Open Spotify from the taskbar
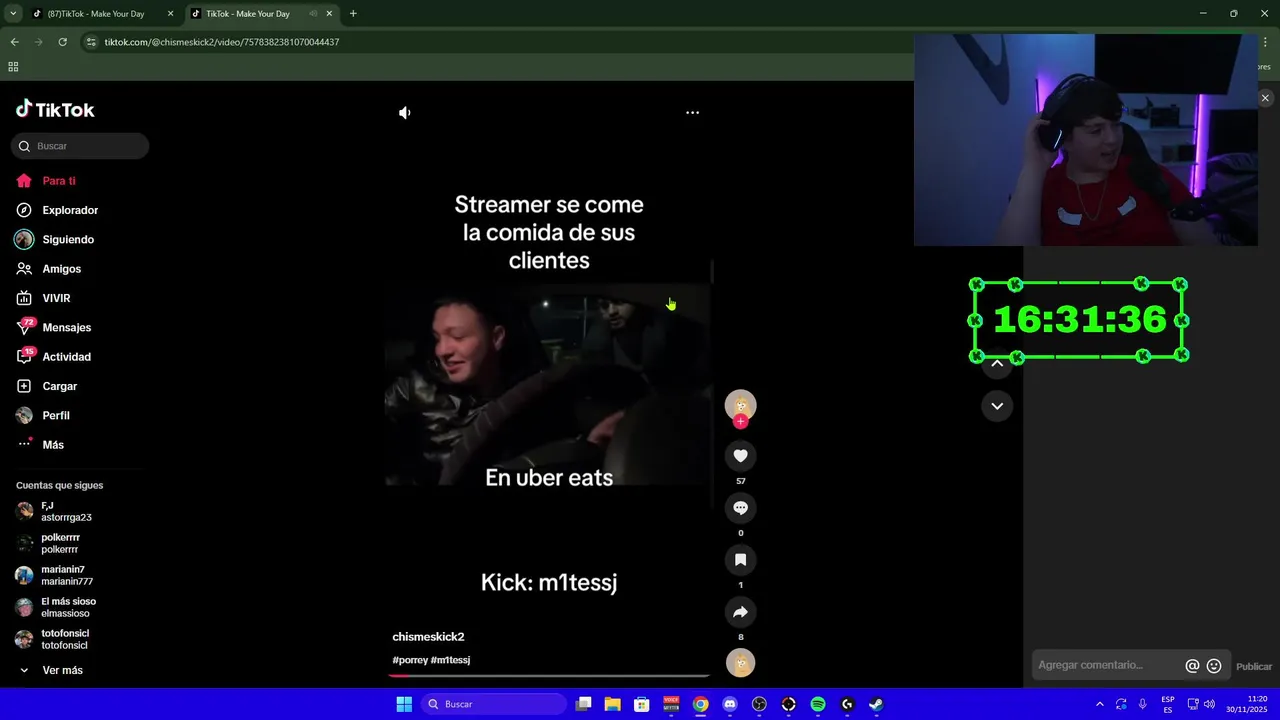This screenshot has height=720, width=1280. coord(818,704)
